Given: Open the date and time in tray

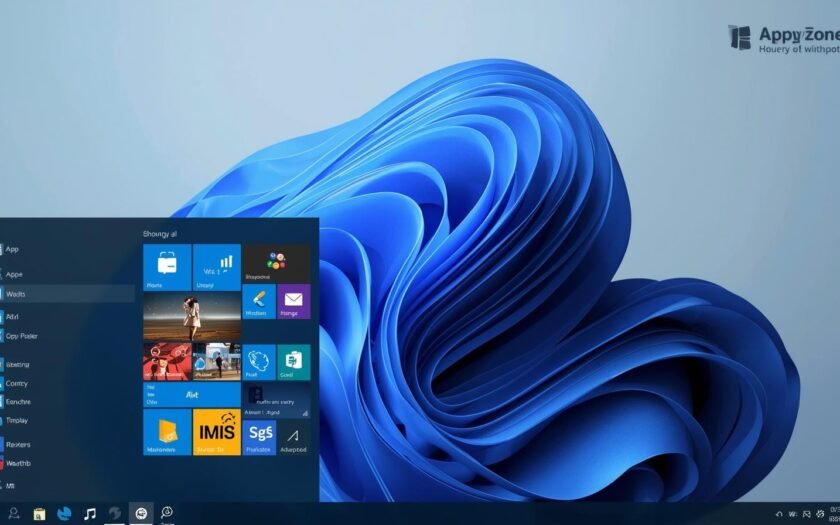Looking at the screenshot, I should (835, 514).
